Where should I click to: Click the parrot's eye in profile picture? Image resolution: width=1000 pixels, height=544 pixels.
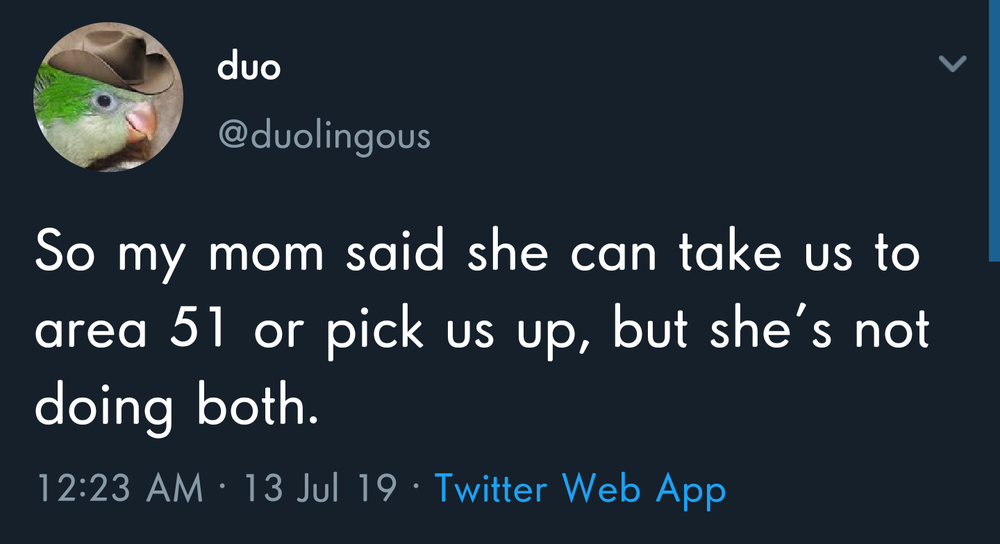(104, 101)
